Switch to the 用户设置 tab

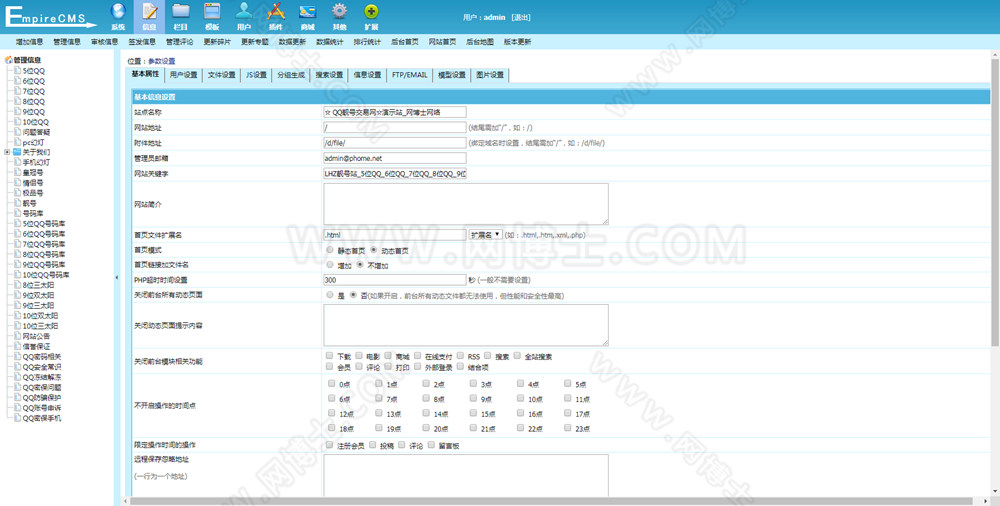point(183,75)
